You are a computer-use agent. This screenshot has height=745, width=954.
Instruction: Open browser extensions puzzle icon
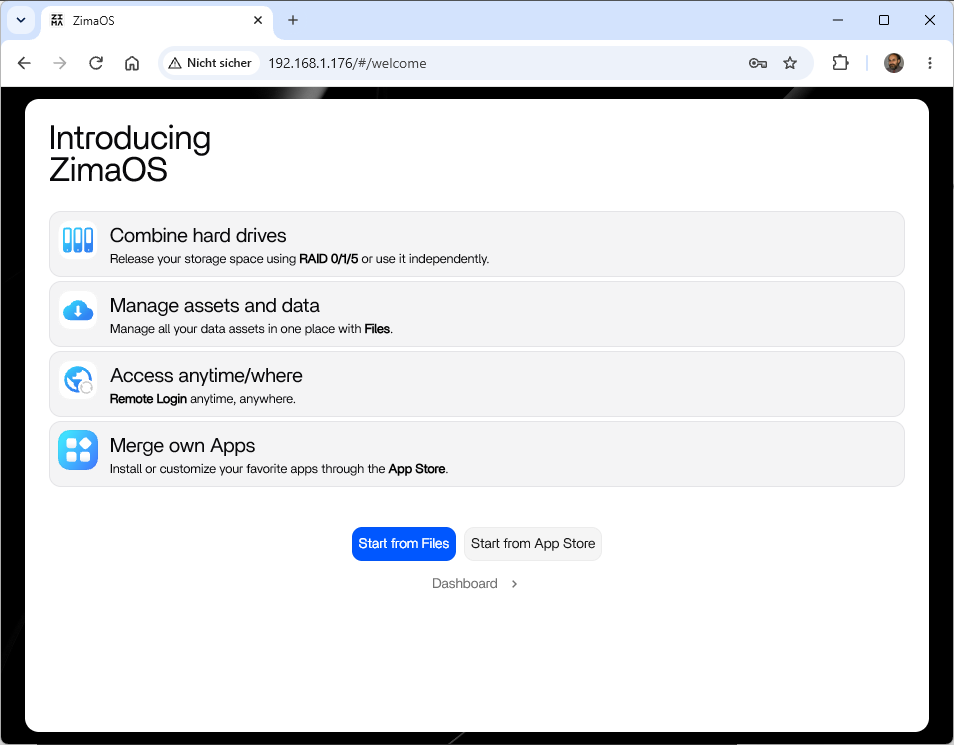click(x=840, y=63)
